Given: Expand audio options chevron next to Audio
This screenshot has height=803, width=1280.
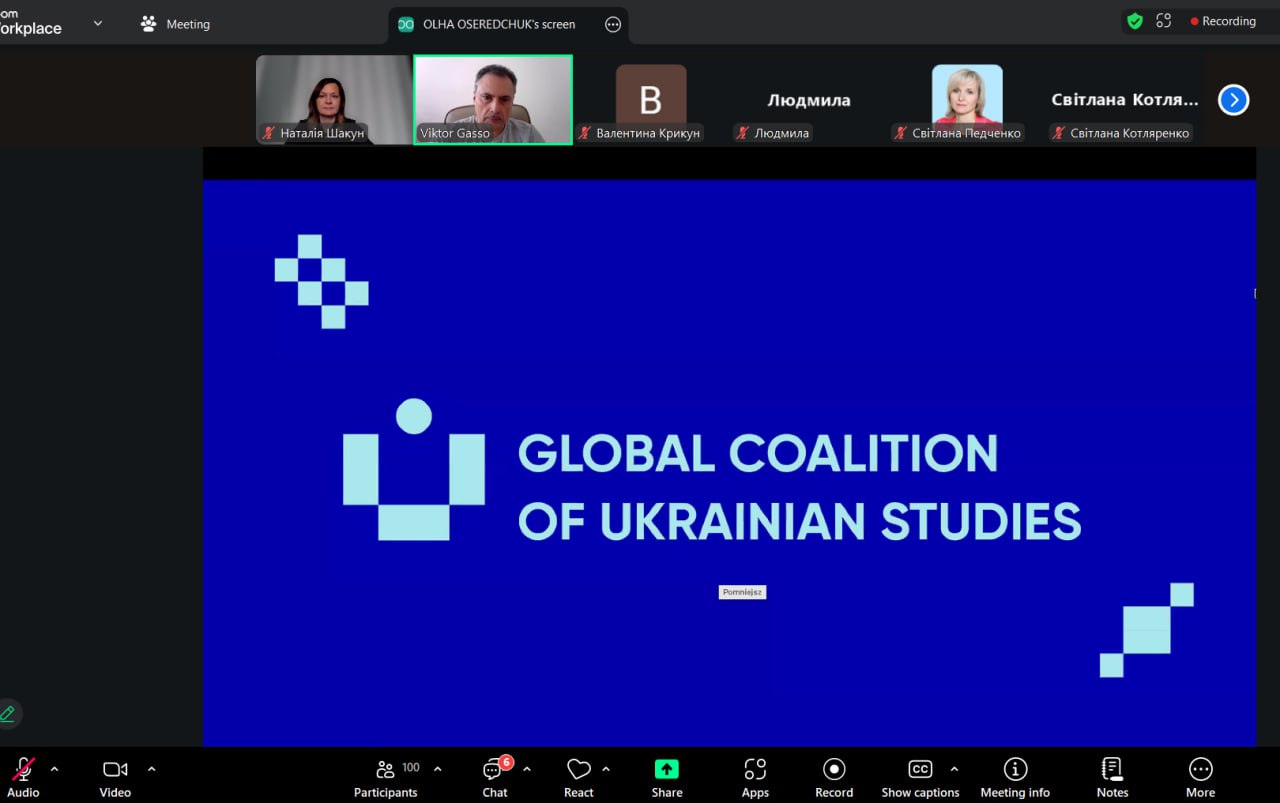Looking at the screenshot, I should [54, 769].
